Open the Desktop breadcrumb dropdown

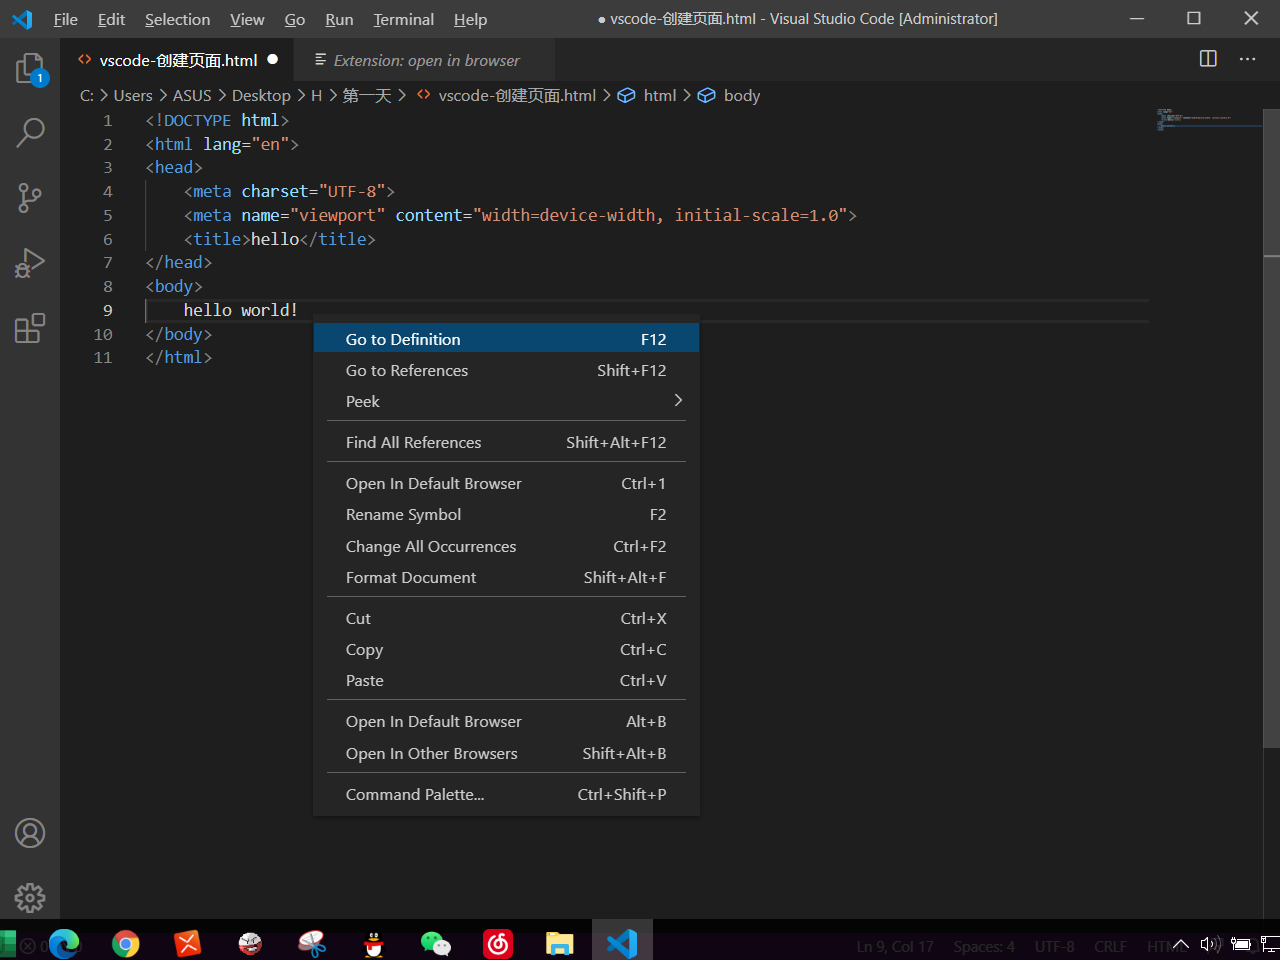261,95
